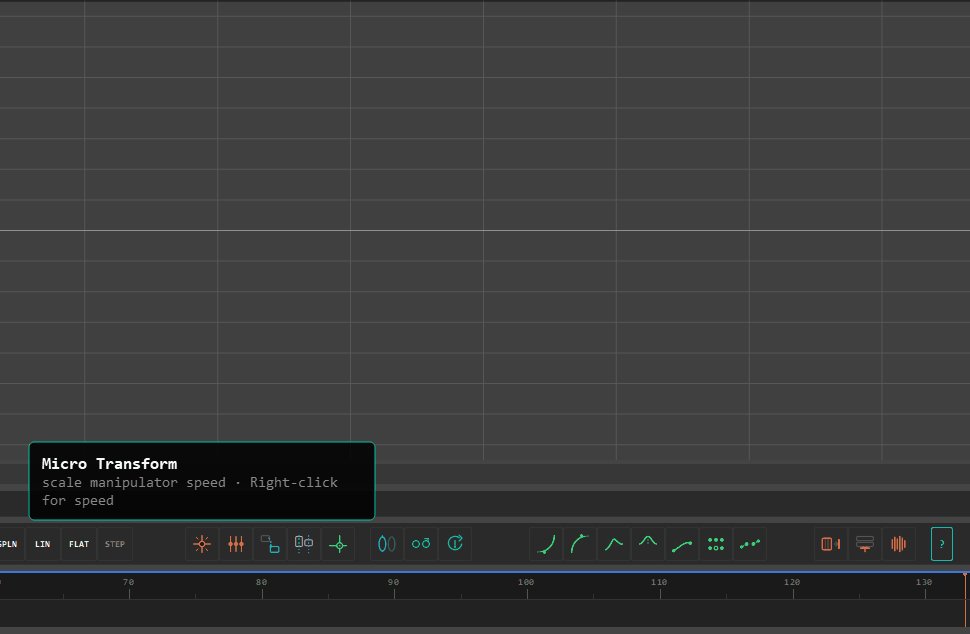970x634 pixels.
Task: Click the green dotted diagonal keys icon
Action: tap(750, 544)
